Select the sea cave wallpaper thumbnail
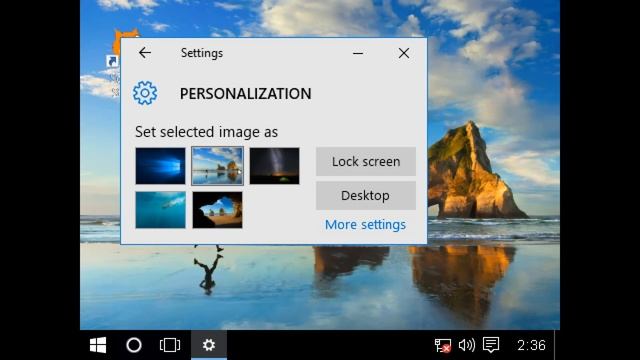Screen dimensions: 640x360 [x=217, y=210]
